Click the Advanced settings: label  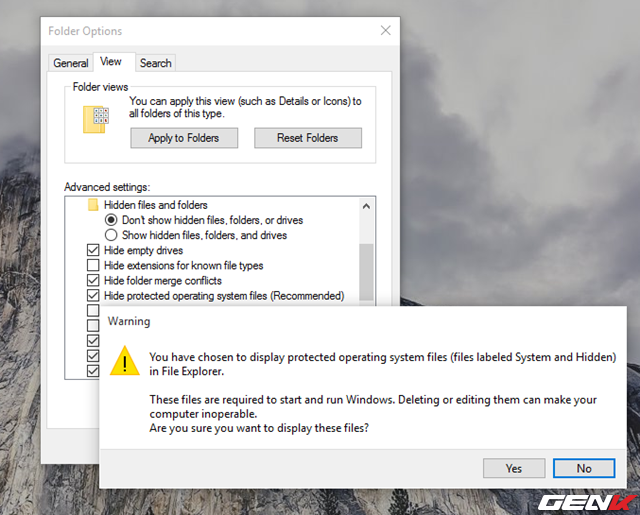coord(107,187)
